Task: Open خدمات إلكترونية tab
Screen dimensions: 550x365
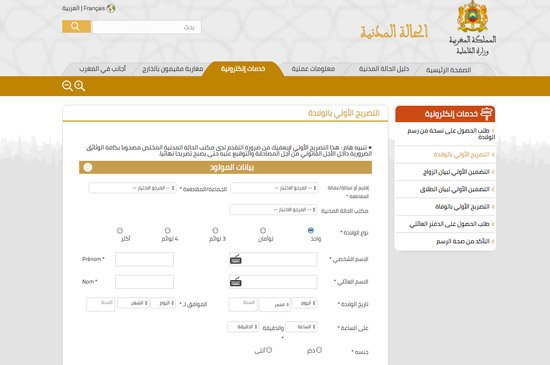Action: [243, 68]
